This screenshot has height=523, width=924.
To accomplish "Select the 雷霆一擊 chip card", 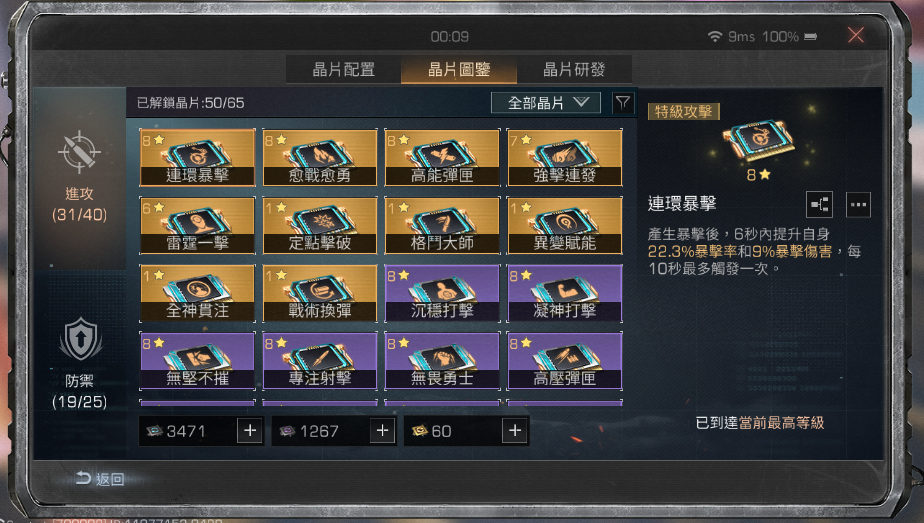I will [x=197, y=225].
